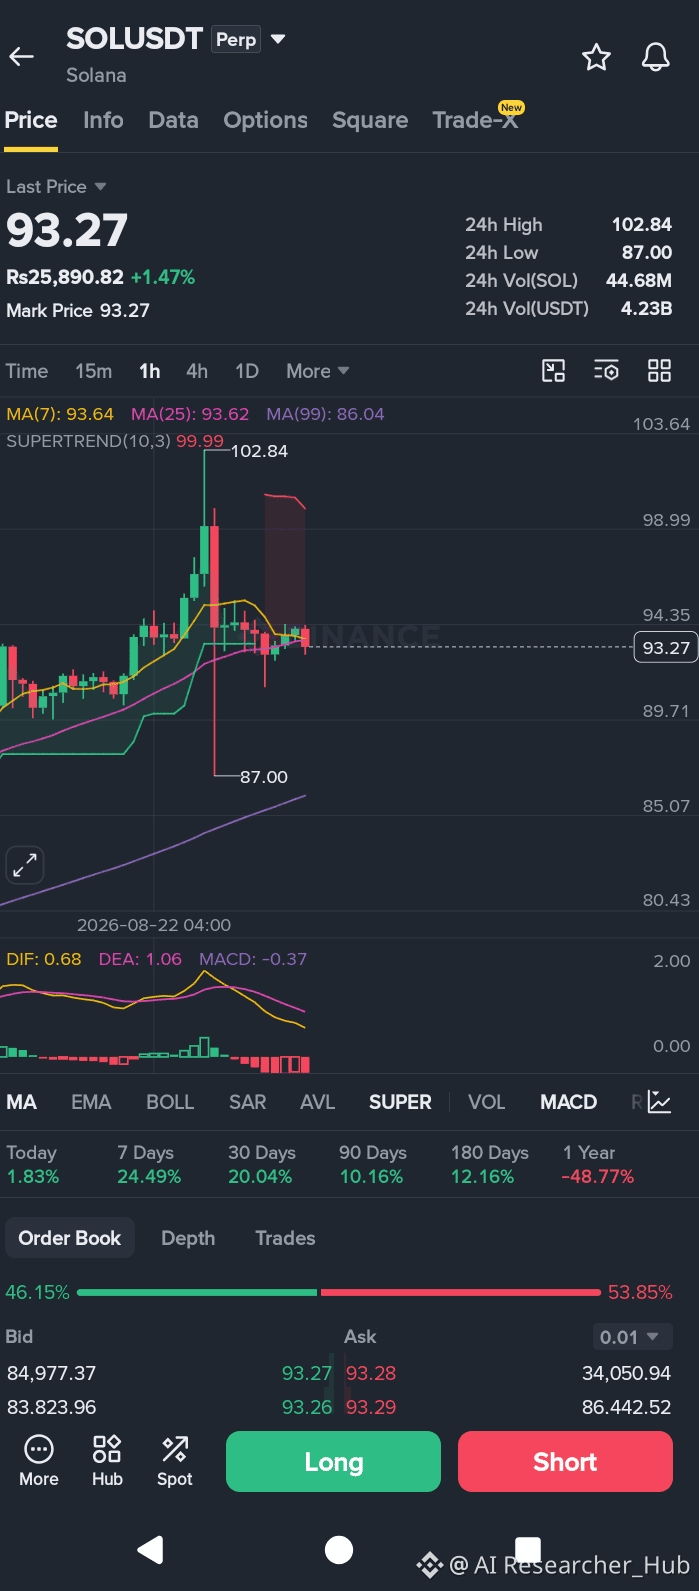Select ask price 93.28 in order book

[371, 1373]
